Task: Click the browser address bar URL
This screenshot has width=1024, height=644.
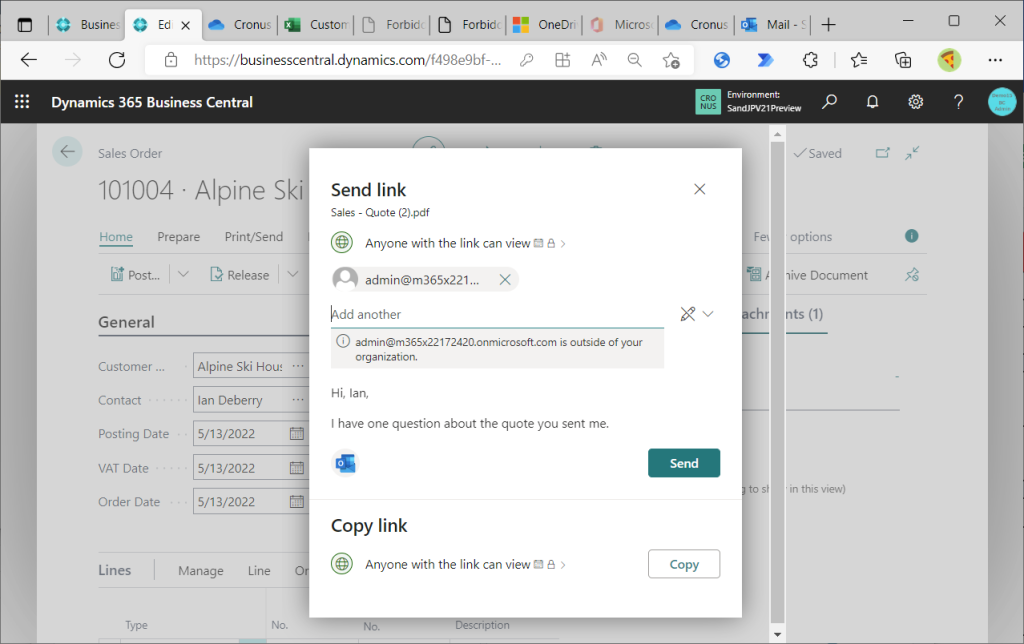Action: pos(347,60)
